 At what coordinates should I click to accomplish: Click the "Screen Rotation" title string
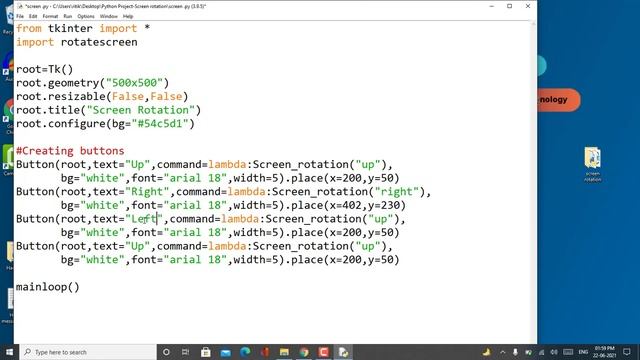coord(141,110)
